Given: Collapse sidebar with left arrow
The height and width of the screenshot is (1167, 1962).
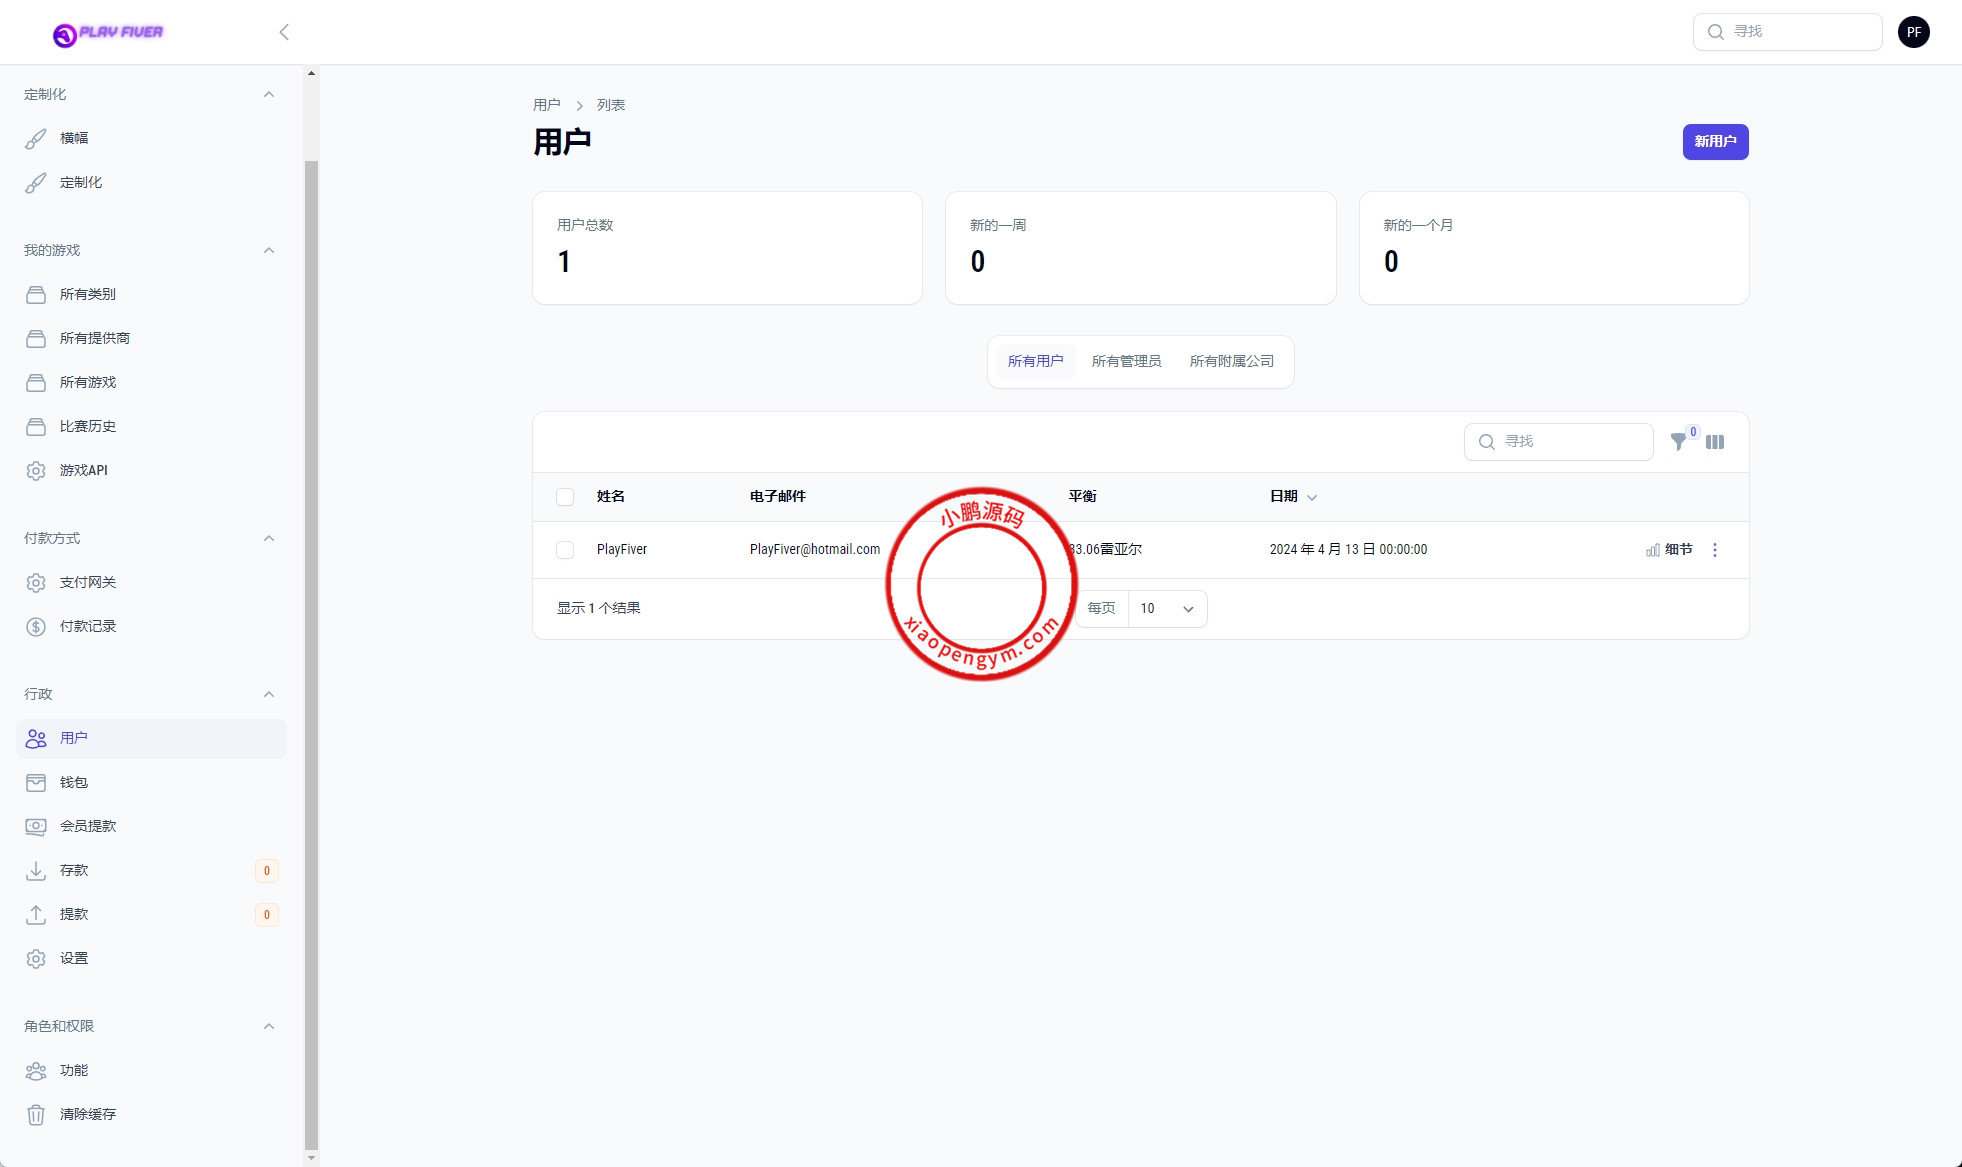Looking at the screenshot, I should click(x=284, y=32).
